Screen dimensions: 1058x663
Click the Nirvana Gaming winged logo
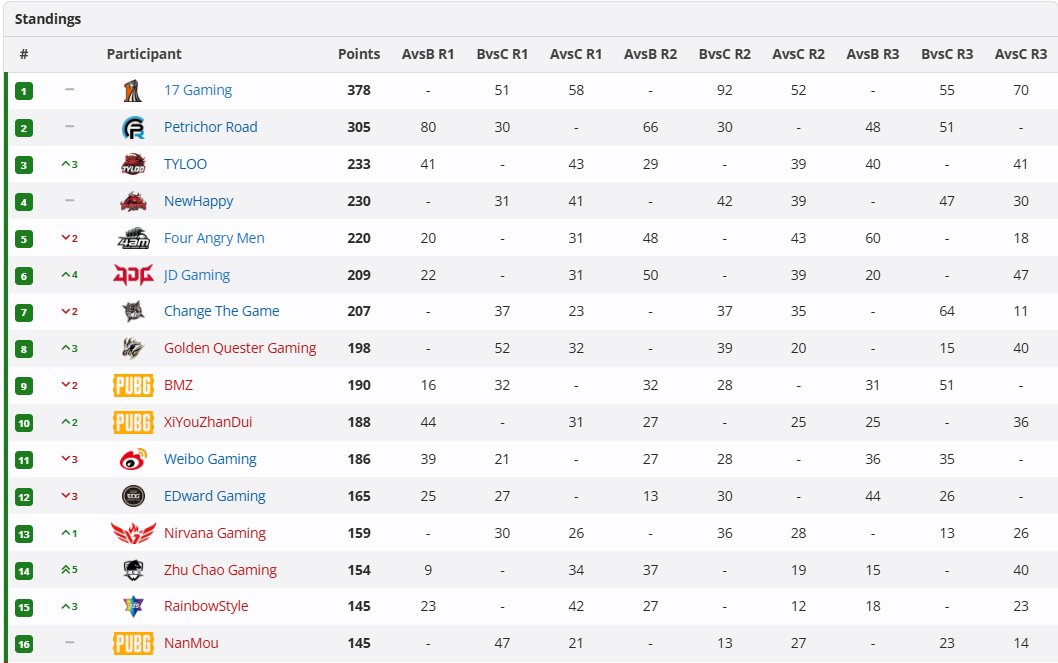[x=133, y=534]
